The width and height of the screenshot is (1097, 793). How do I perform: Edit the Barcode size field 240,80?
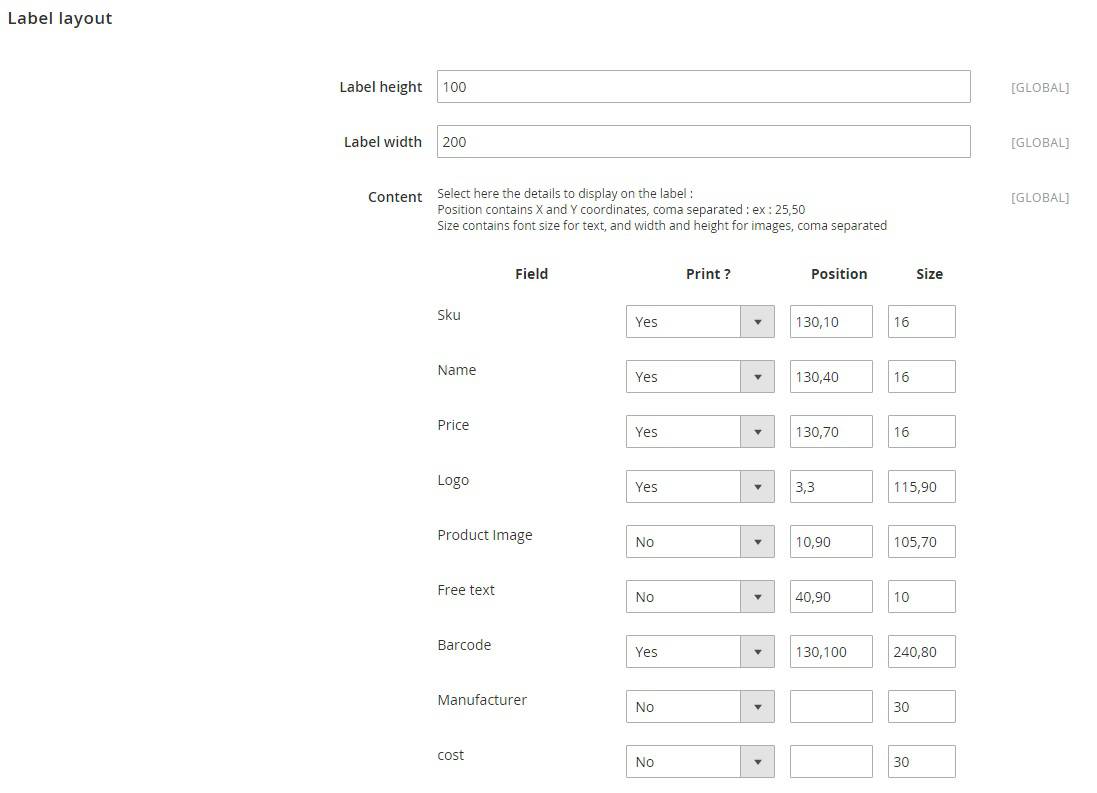click(921, 652)
